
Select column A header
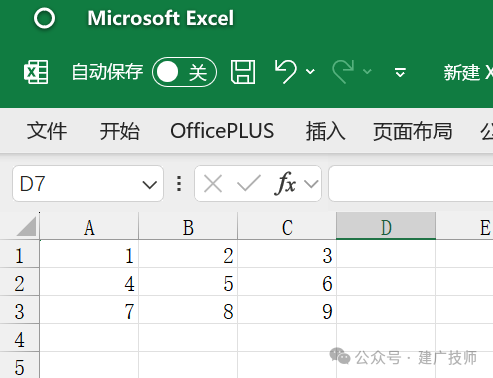coord(89,226)
